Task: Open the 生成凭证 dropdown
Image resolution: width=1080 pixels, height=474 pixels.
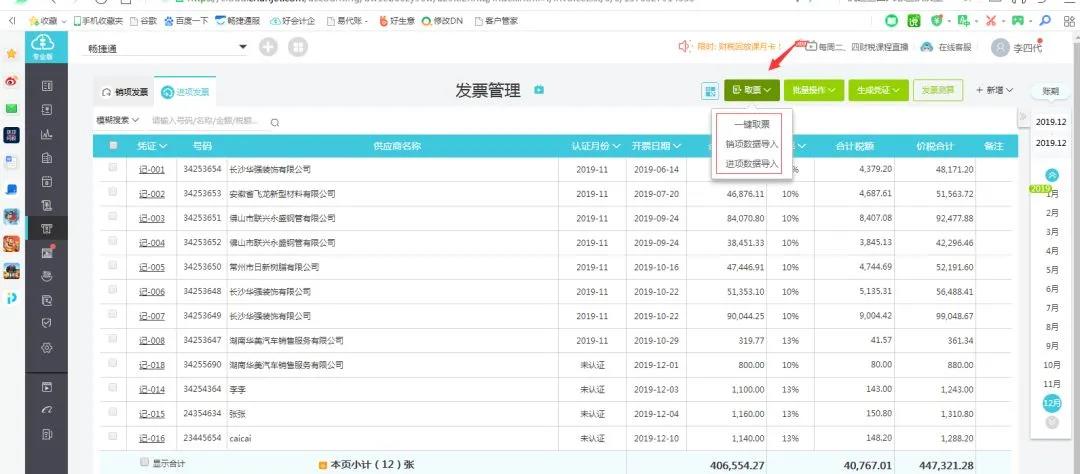Action: (x=877, y=91)
